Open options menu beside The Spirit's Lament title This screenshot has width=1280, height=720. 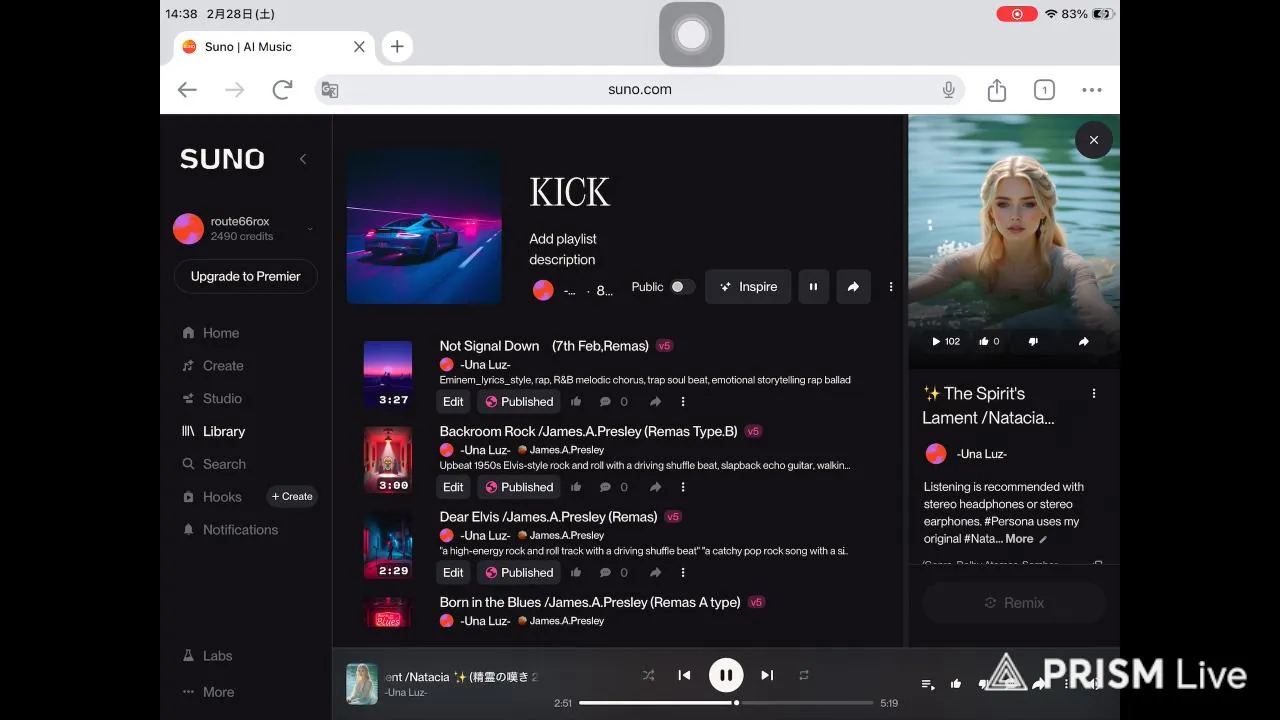point(1094,394)
